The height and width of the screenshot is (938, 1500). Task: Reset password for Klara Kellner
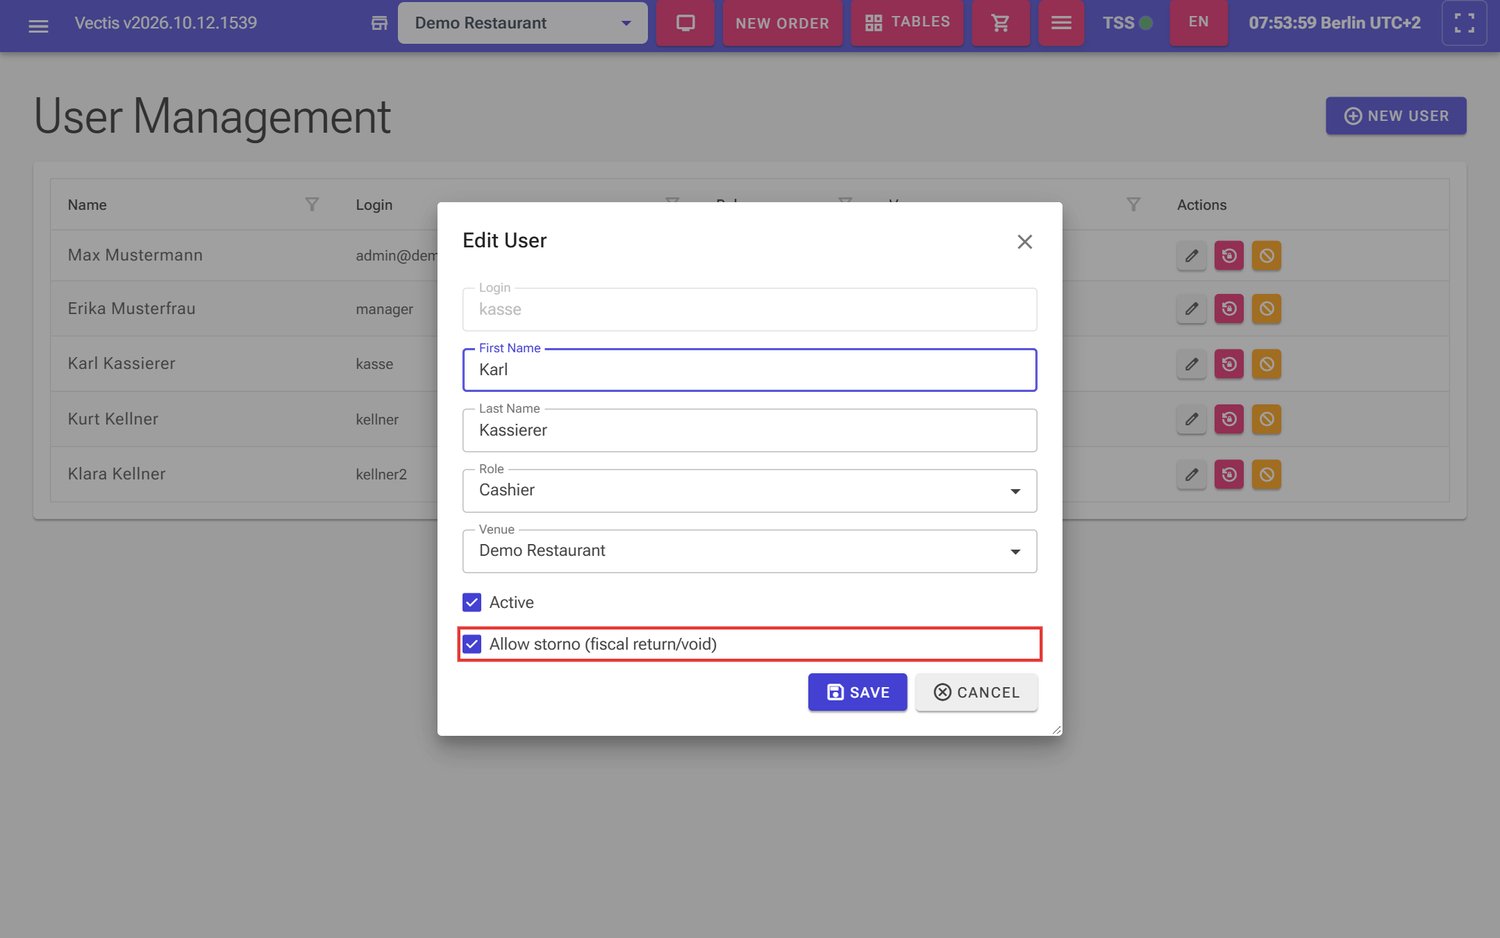[x=1229, y=474]
